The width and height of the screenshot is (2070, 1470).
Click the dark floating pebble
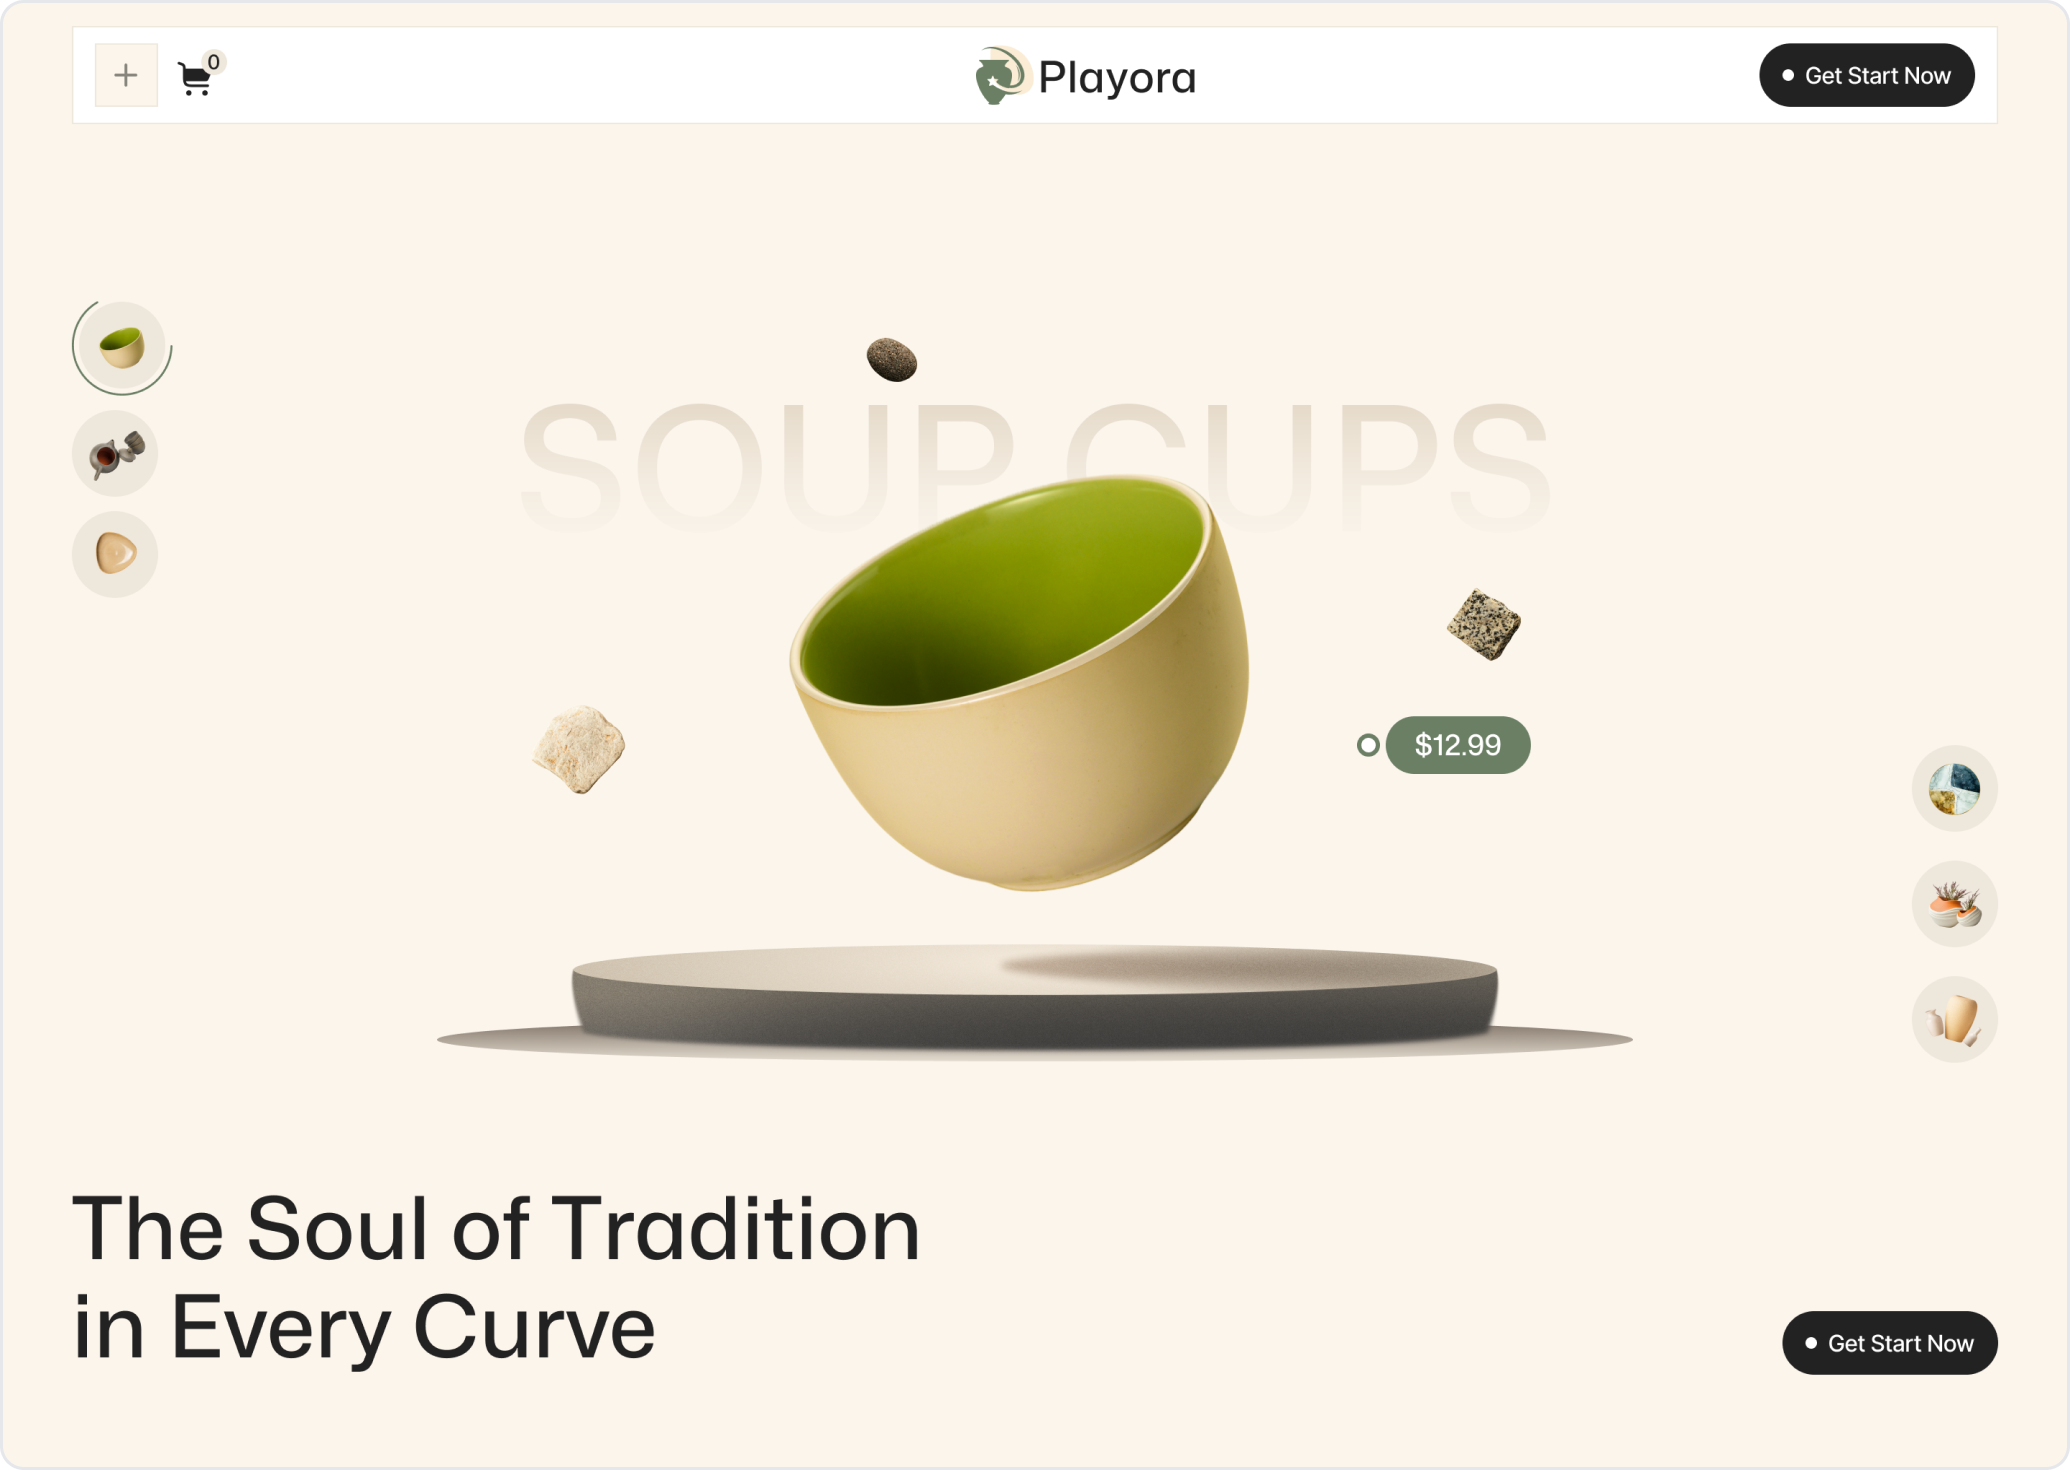pyautogui.click(x=891, y=359)
